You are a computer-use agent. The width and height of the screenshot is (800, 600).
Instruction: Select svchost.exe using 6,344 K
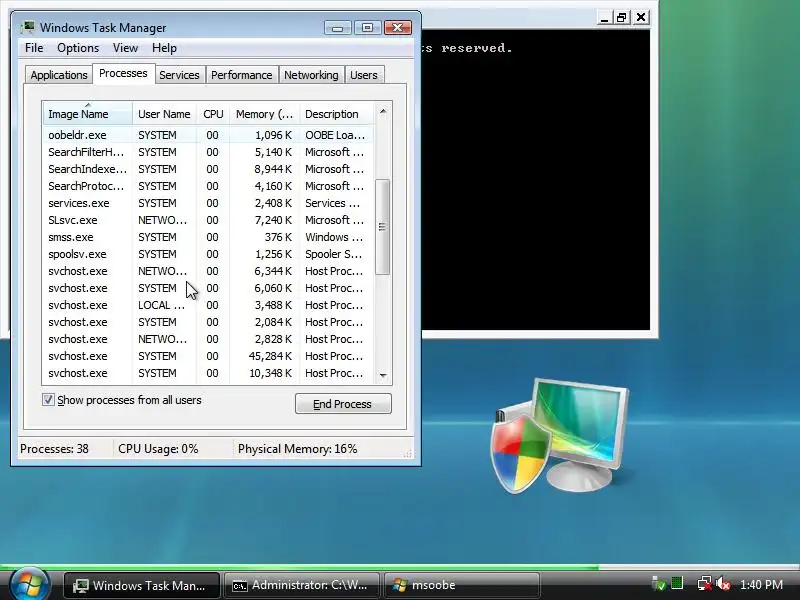(x=208, y=271)
